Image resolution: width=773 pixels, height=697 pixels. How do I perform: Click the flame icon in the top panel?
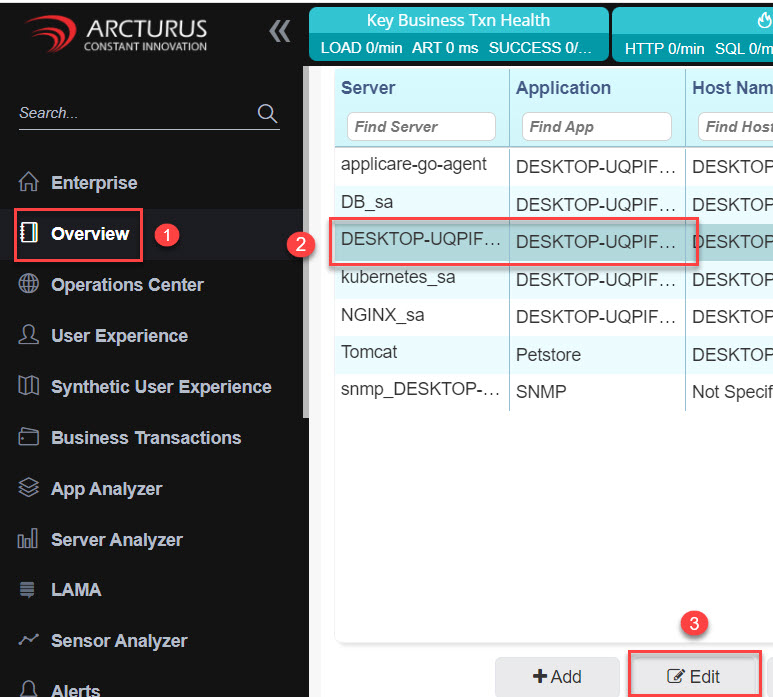(764, 20)
